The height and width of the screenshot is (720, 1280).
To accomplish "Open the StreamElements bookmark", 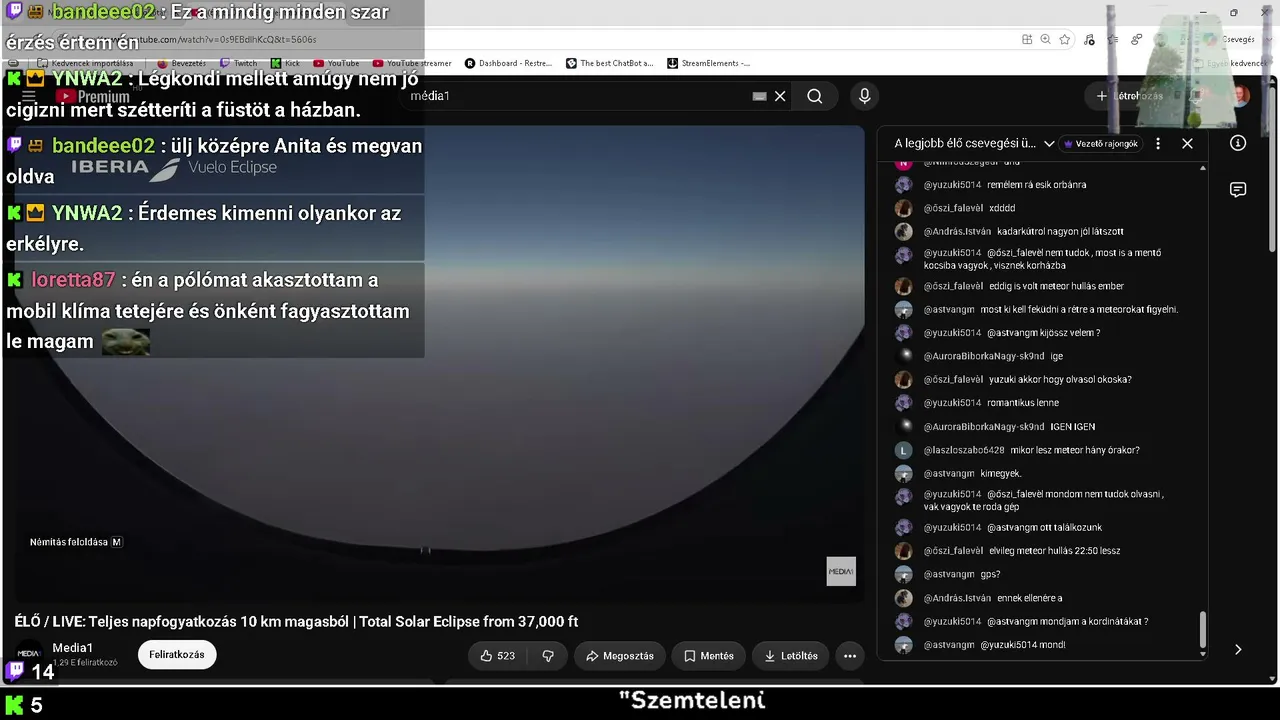I will click(708, 63).
